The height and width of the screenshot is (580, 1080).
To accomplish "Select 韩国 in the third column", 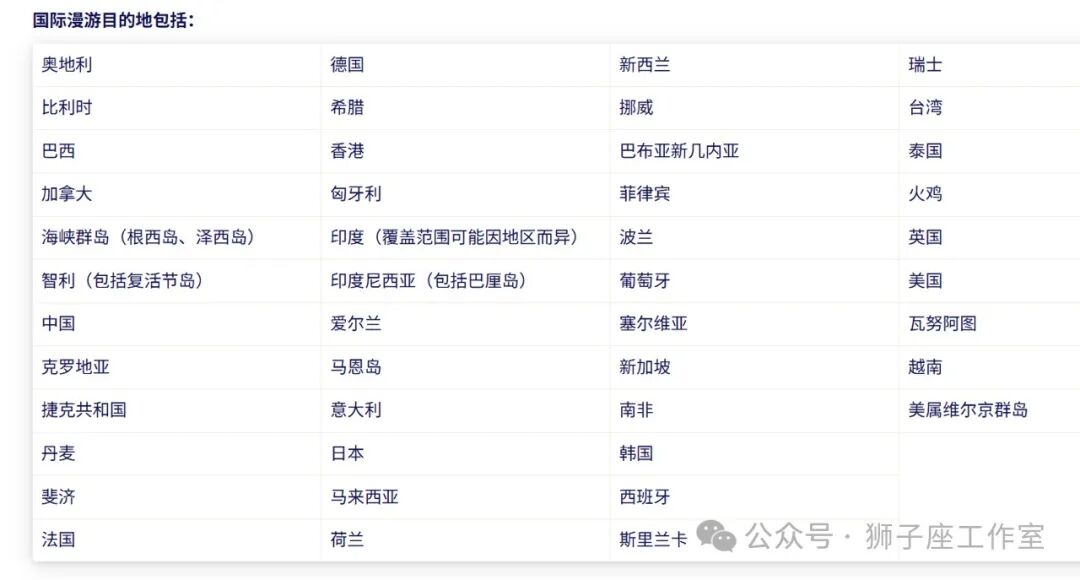I will click(x=638, y=453).
